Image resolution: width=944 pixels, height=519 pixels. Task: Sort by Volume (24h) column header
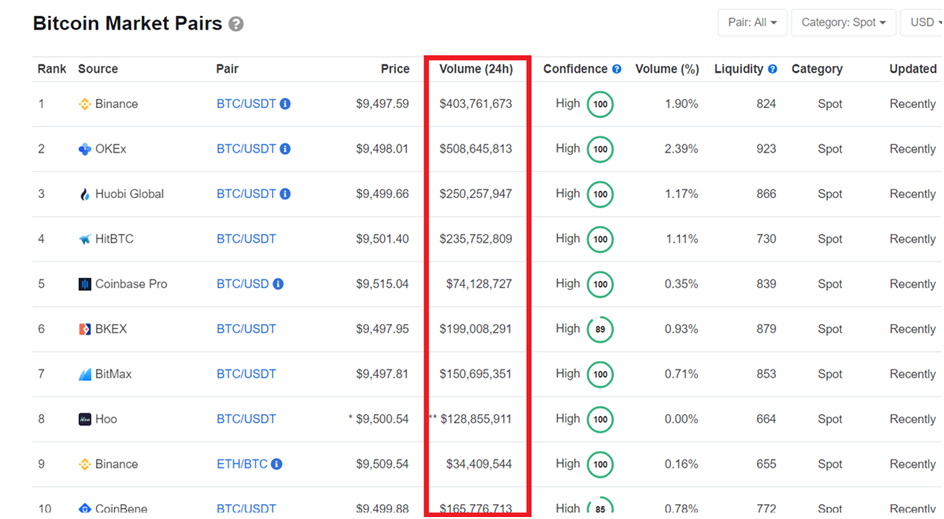[476, 69]
